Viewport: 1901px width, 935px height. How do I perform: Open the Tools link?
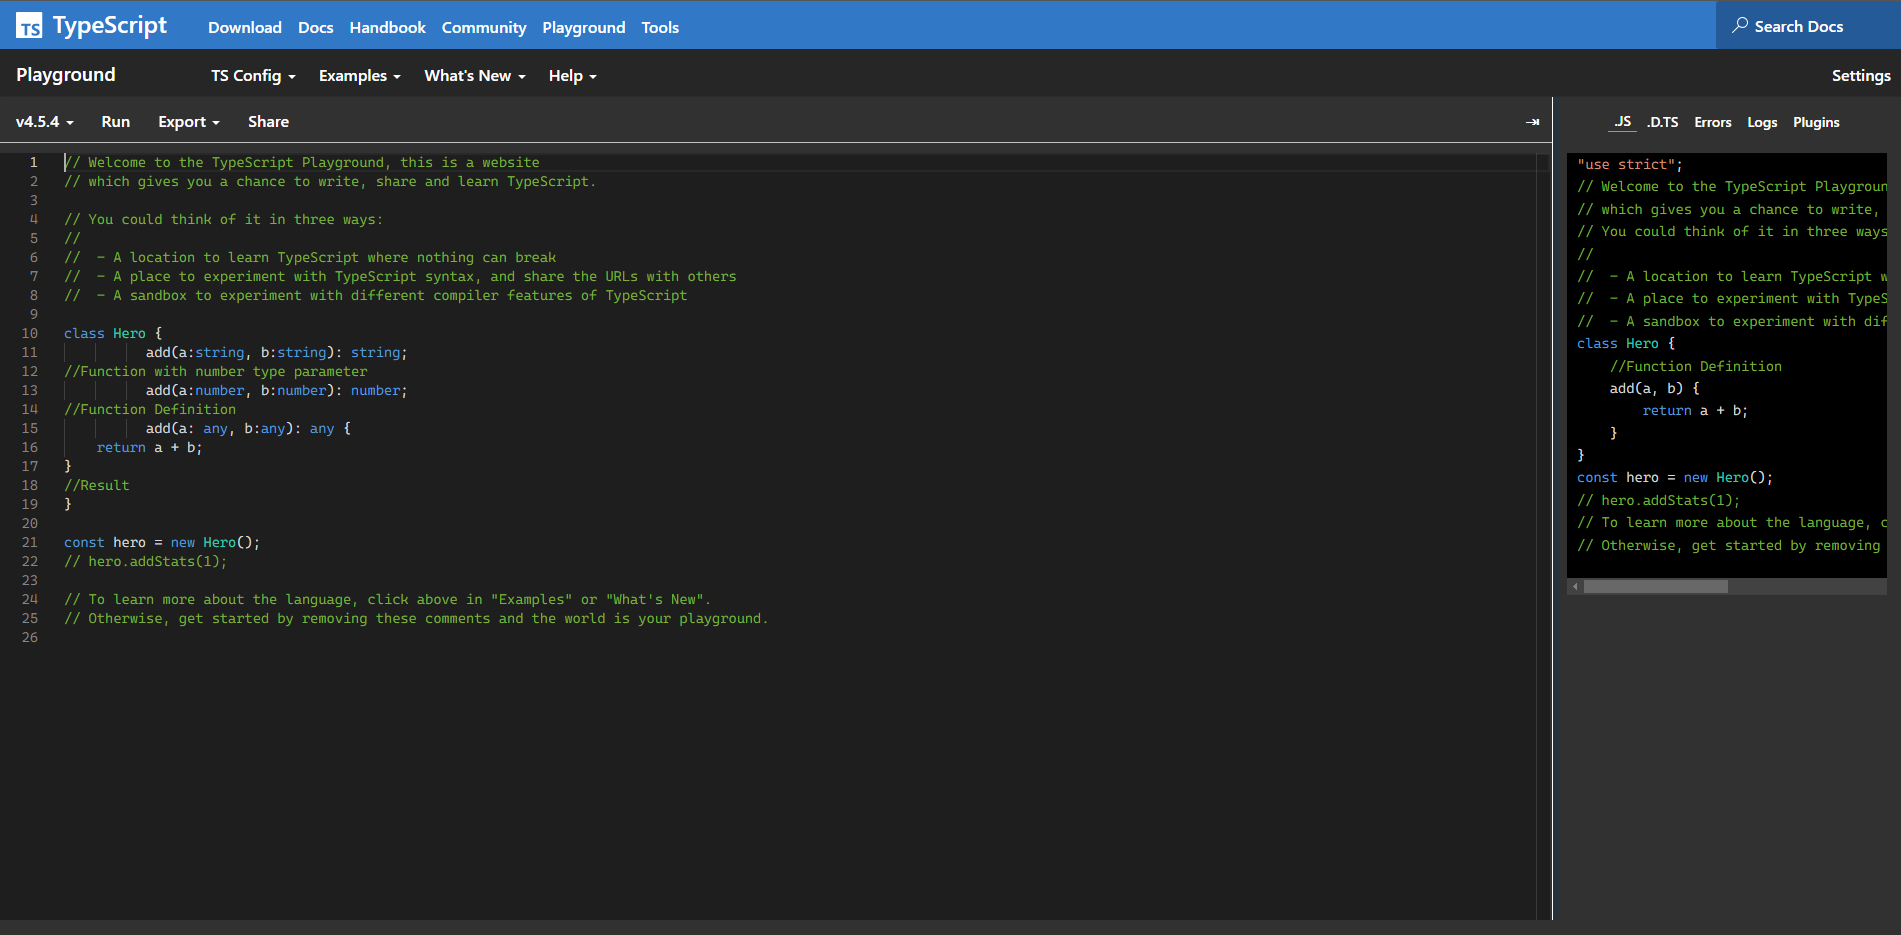[660, 28]
